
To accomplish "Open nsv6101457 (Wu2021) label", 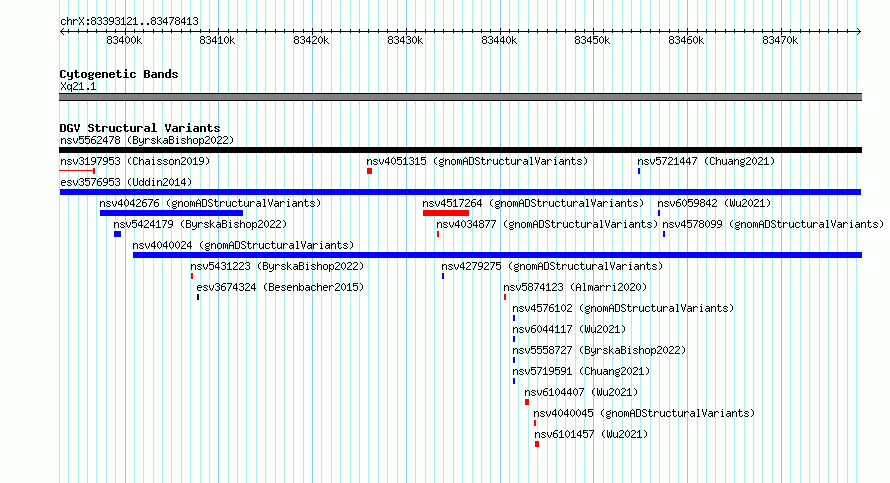I will tap(591, 434).
